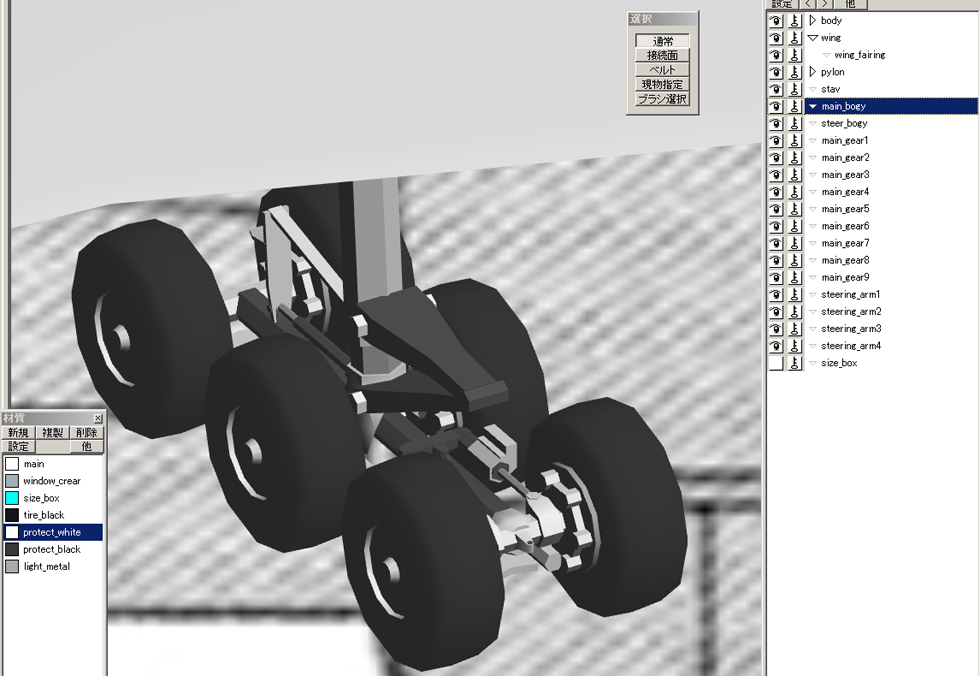This screenshot has width=980, height=676.
Task: Click the cyan size_box material swatch
Action: (x=12, y=498)
